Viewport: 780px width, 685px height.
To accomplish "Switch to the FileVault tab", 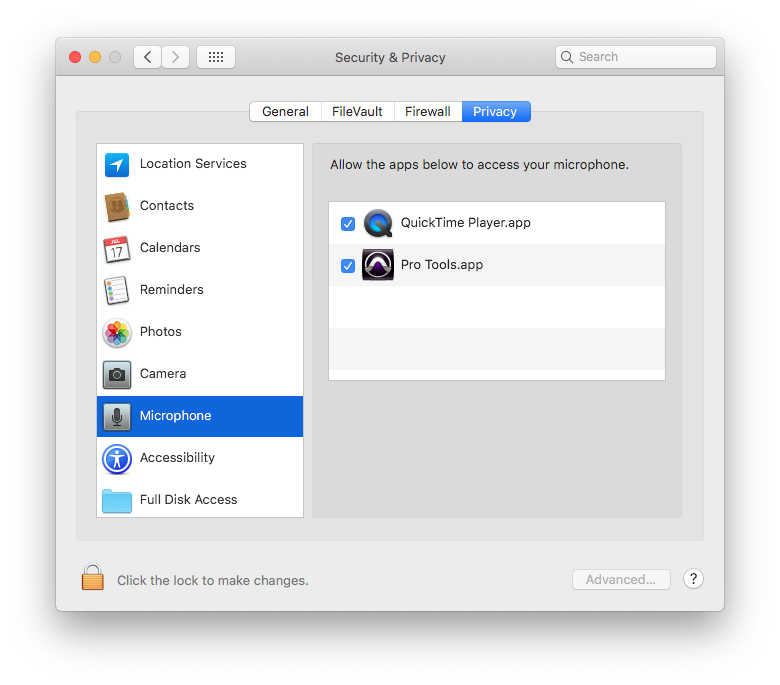I will coord(358,111).
